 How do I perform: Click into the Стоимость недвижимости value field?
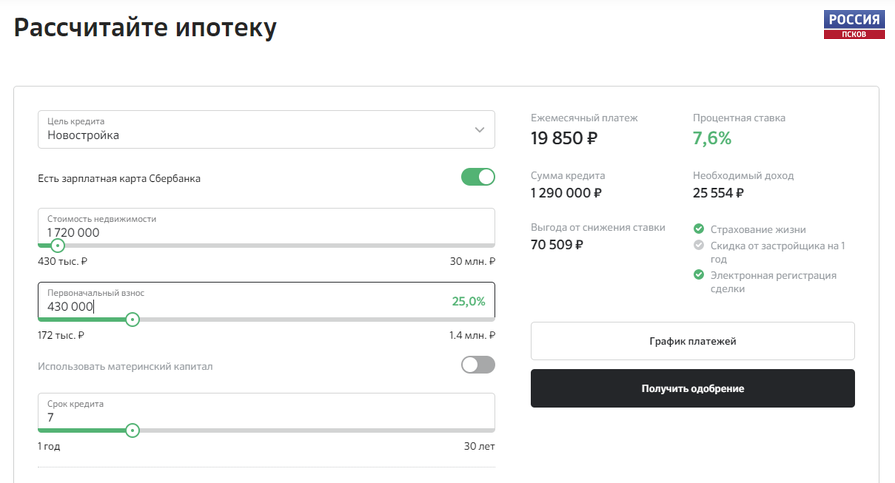[x=266, y=227]
